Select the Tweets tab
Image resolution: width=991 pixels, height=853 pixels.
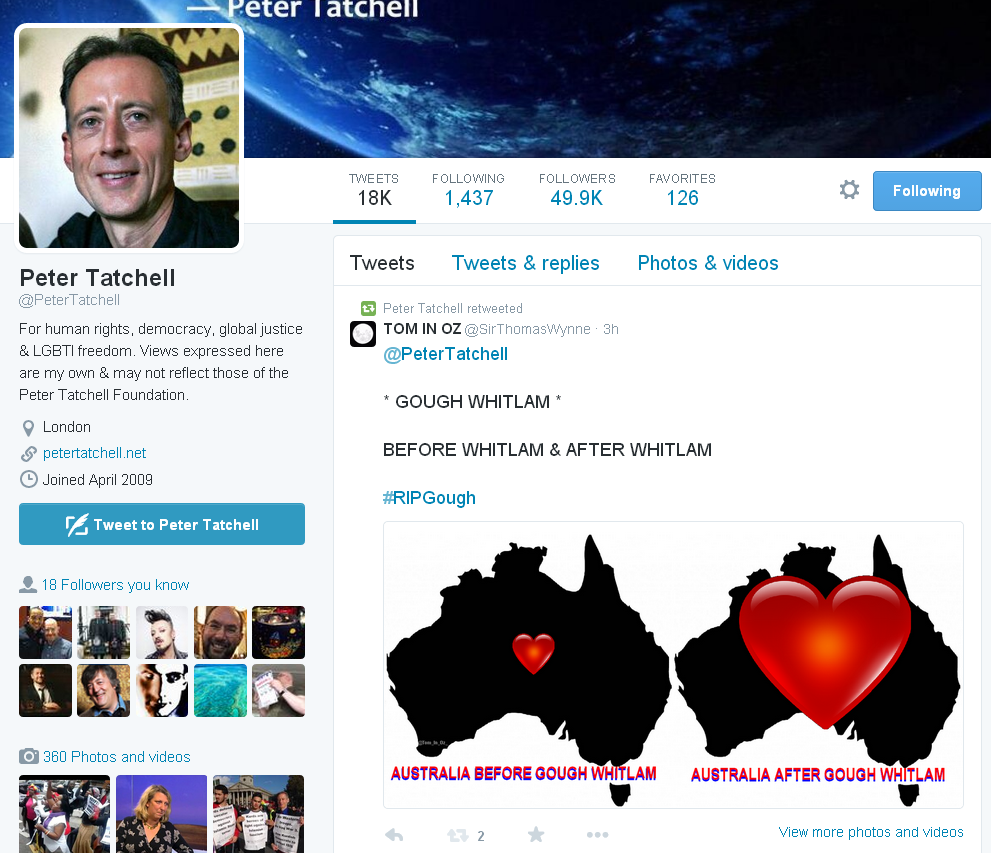(382, 263)
